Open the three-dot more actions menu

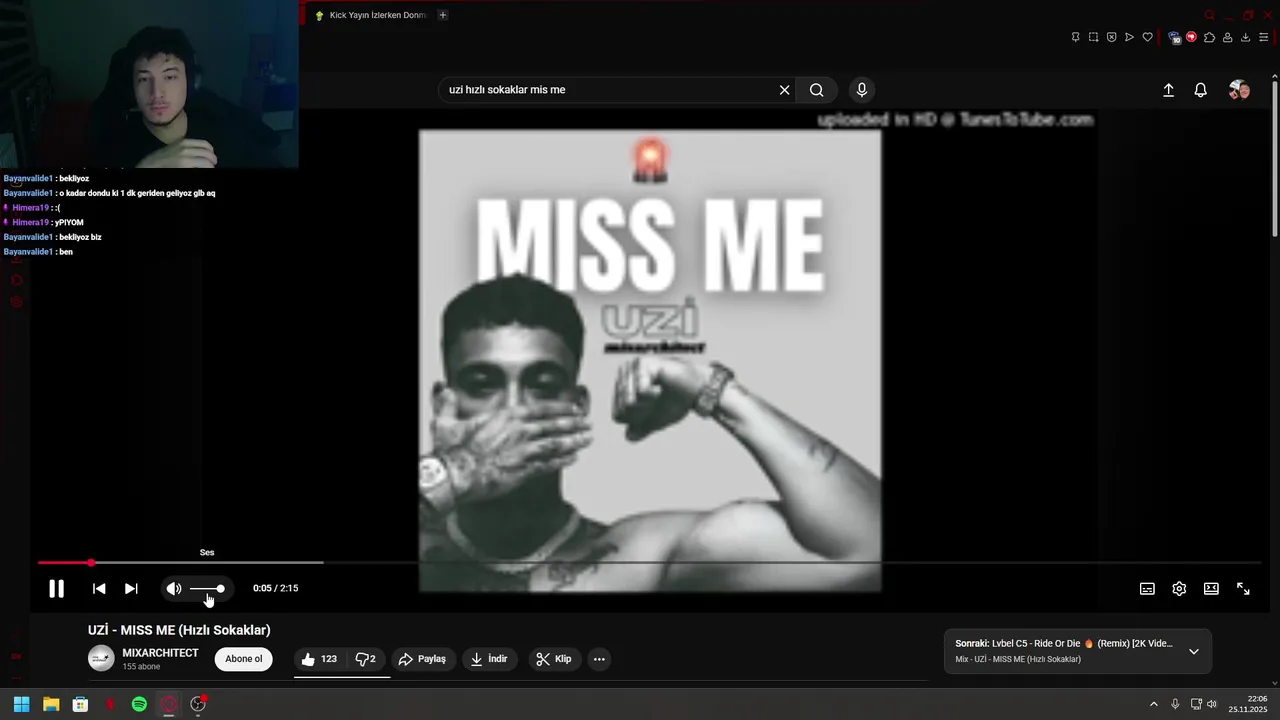599,659
